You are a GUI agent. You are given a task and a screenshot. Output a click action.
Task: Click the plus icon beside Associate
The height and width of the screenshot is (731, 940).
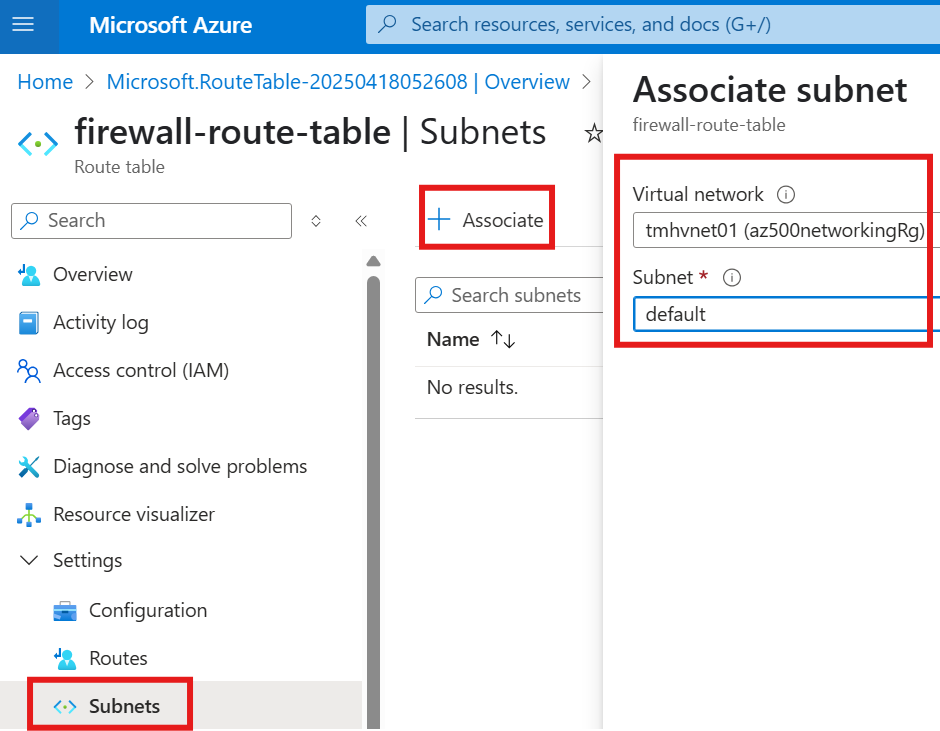pyautogui.click(x=439, y=219)
